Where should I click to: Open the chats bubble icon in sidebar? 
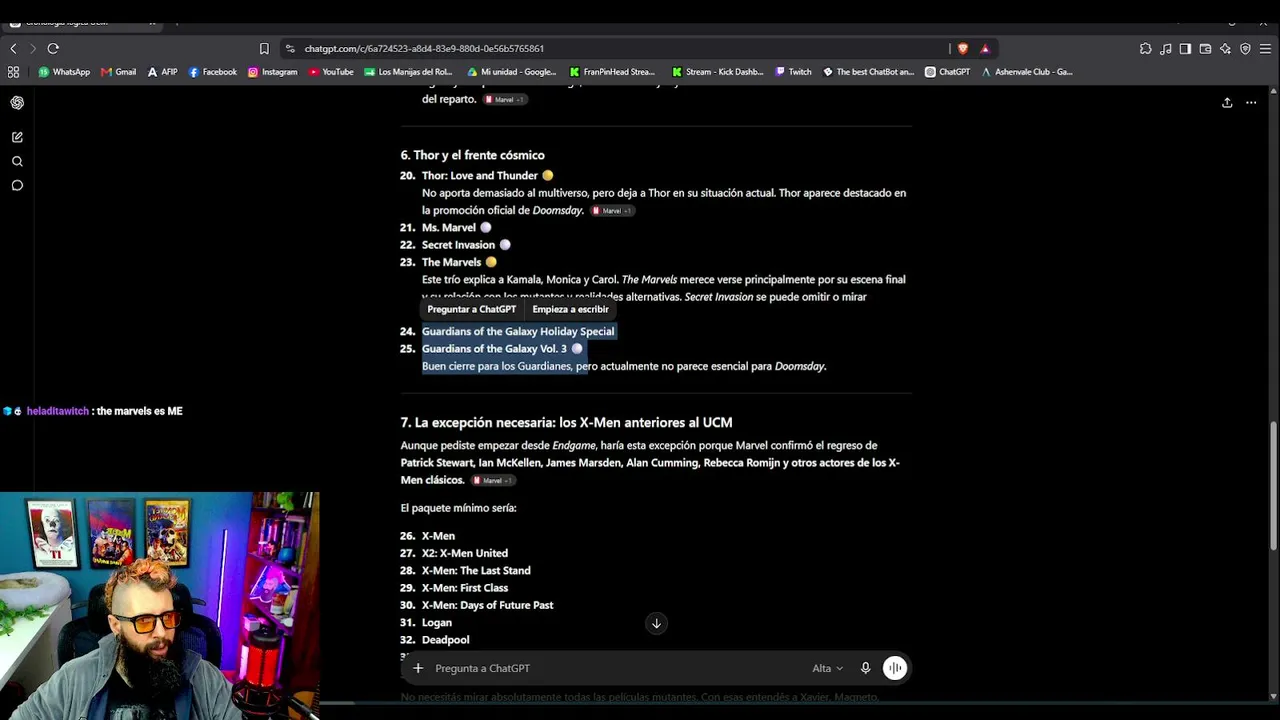[17, 185]
